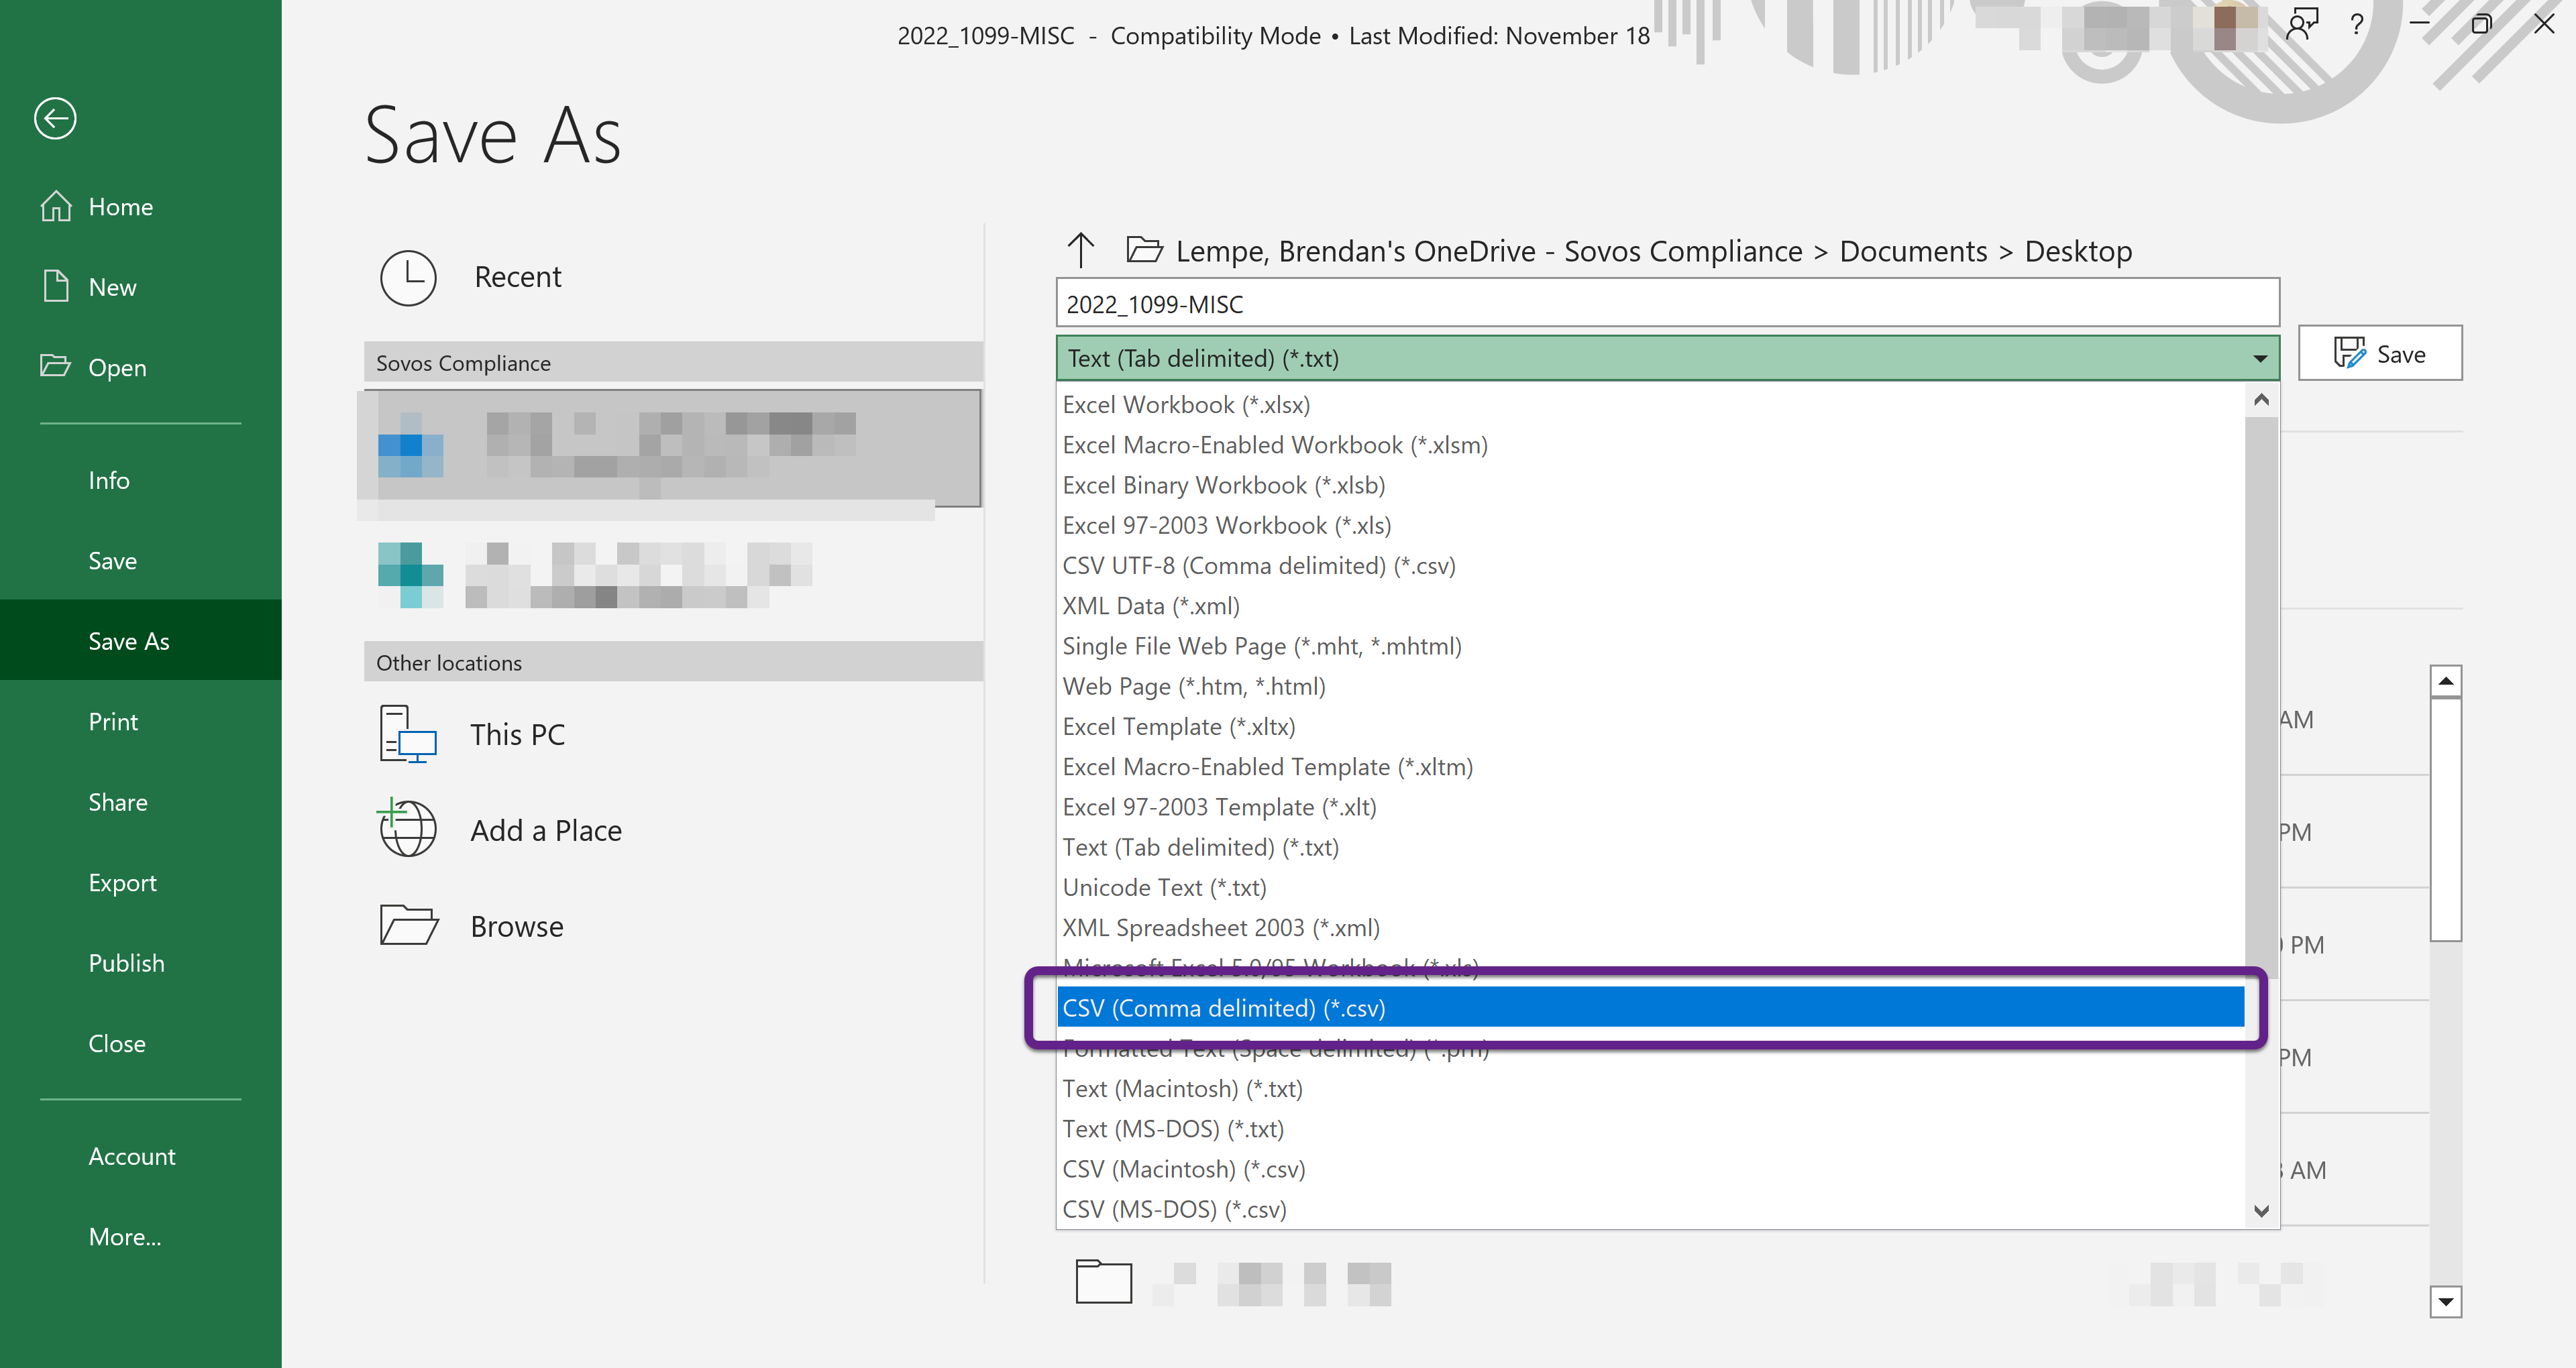Click the back arrow circle icon

[55, 118]
